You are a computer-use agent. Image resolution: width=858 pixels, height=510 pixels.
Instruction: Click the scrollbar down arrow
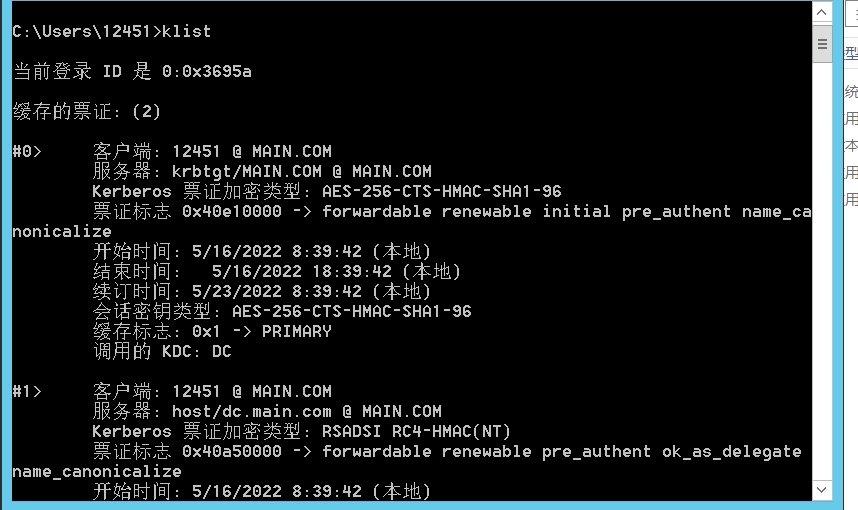[x=822, y=489]
